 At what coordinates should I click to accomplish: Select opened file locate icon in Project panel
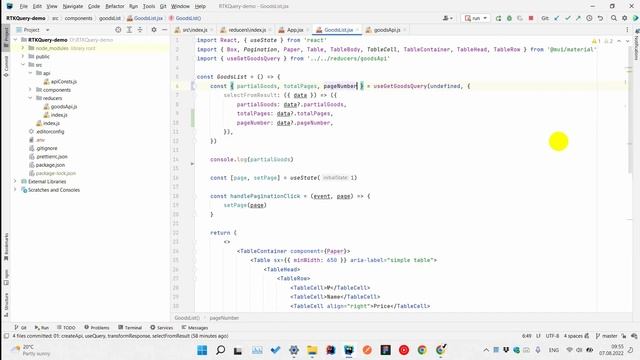[118, 30]
